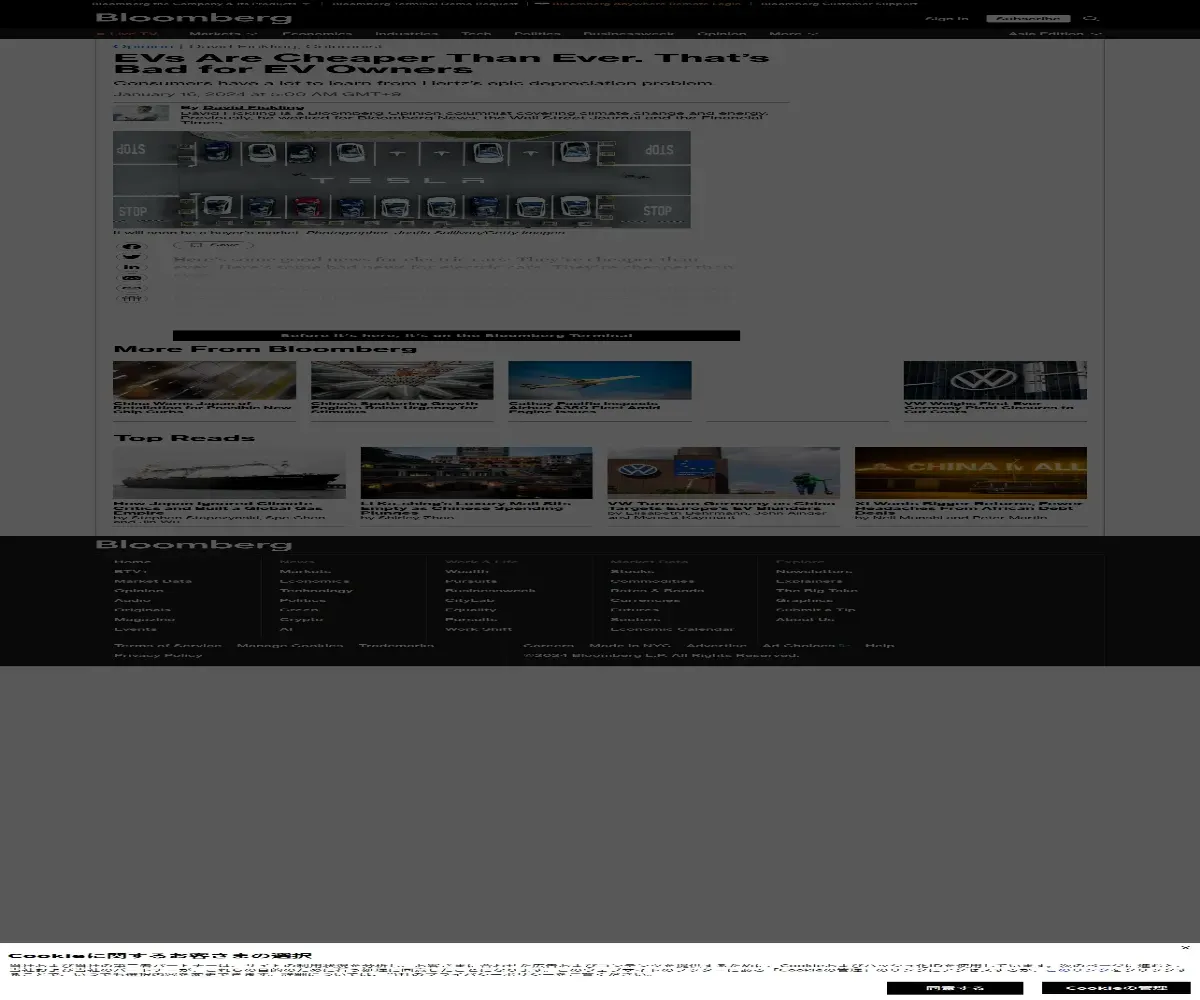Open footer Careers link

(x=549, y=646)
